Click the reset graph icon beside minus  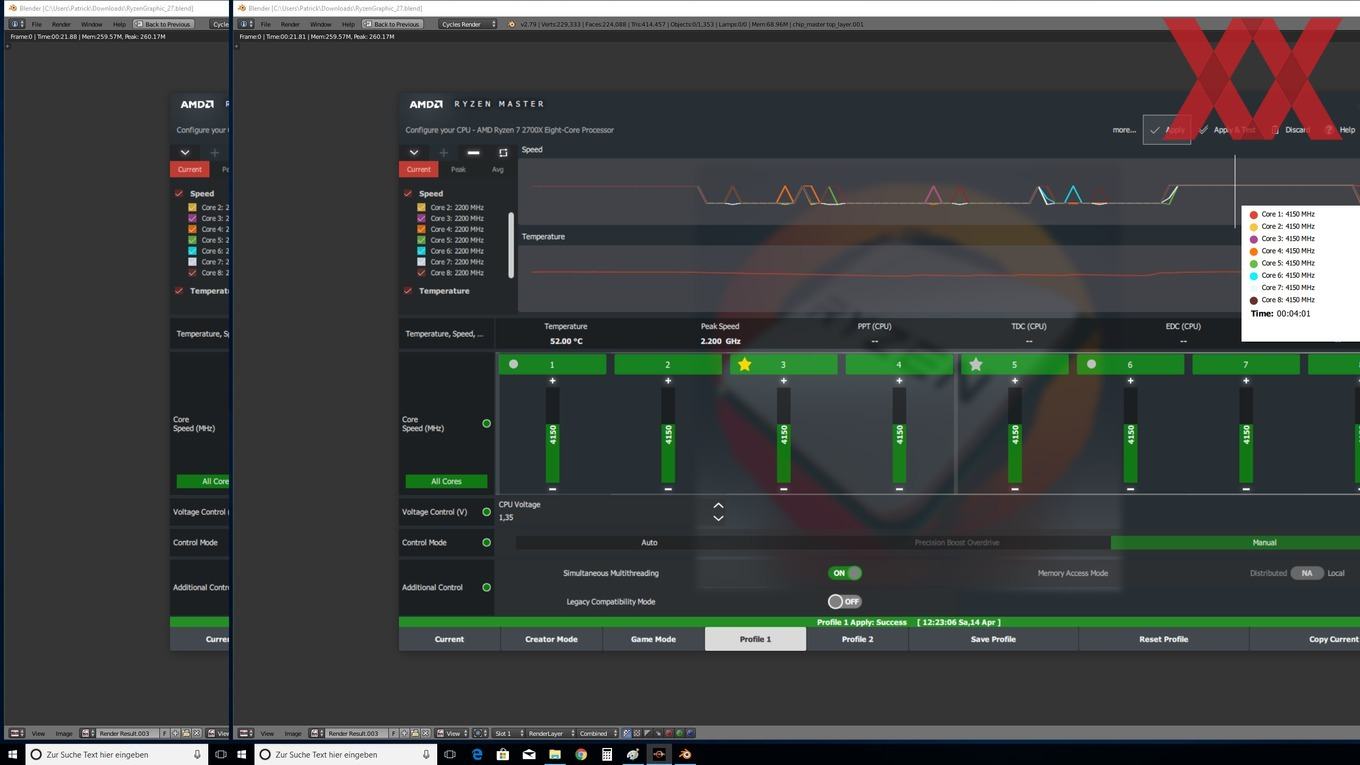tap(503, 153)
